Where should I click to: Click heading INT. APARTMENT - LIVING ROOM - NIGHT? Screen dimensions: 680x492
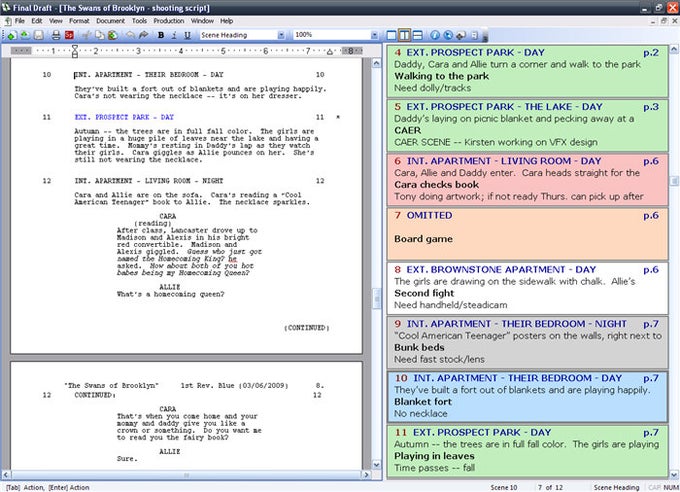coord(148,180)
